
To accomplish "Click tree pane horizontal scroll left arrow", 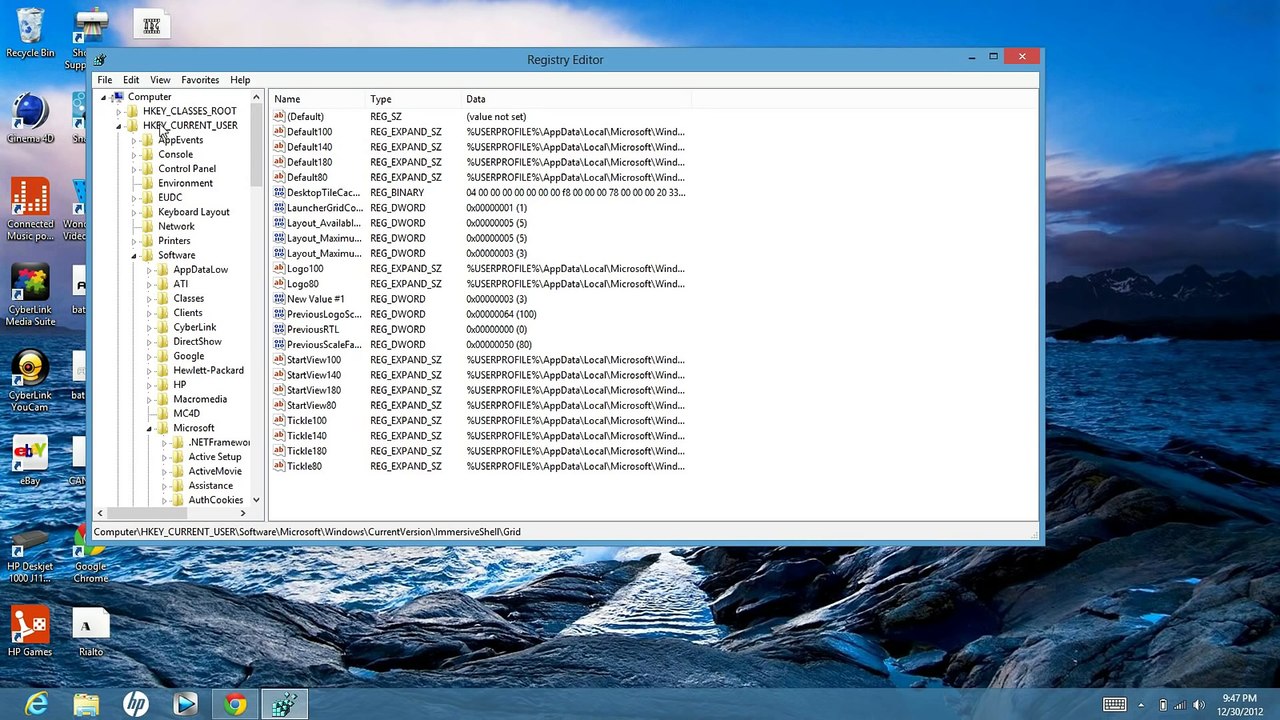I will point(100,513).
